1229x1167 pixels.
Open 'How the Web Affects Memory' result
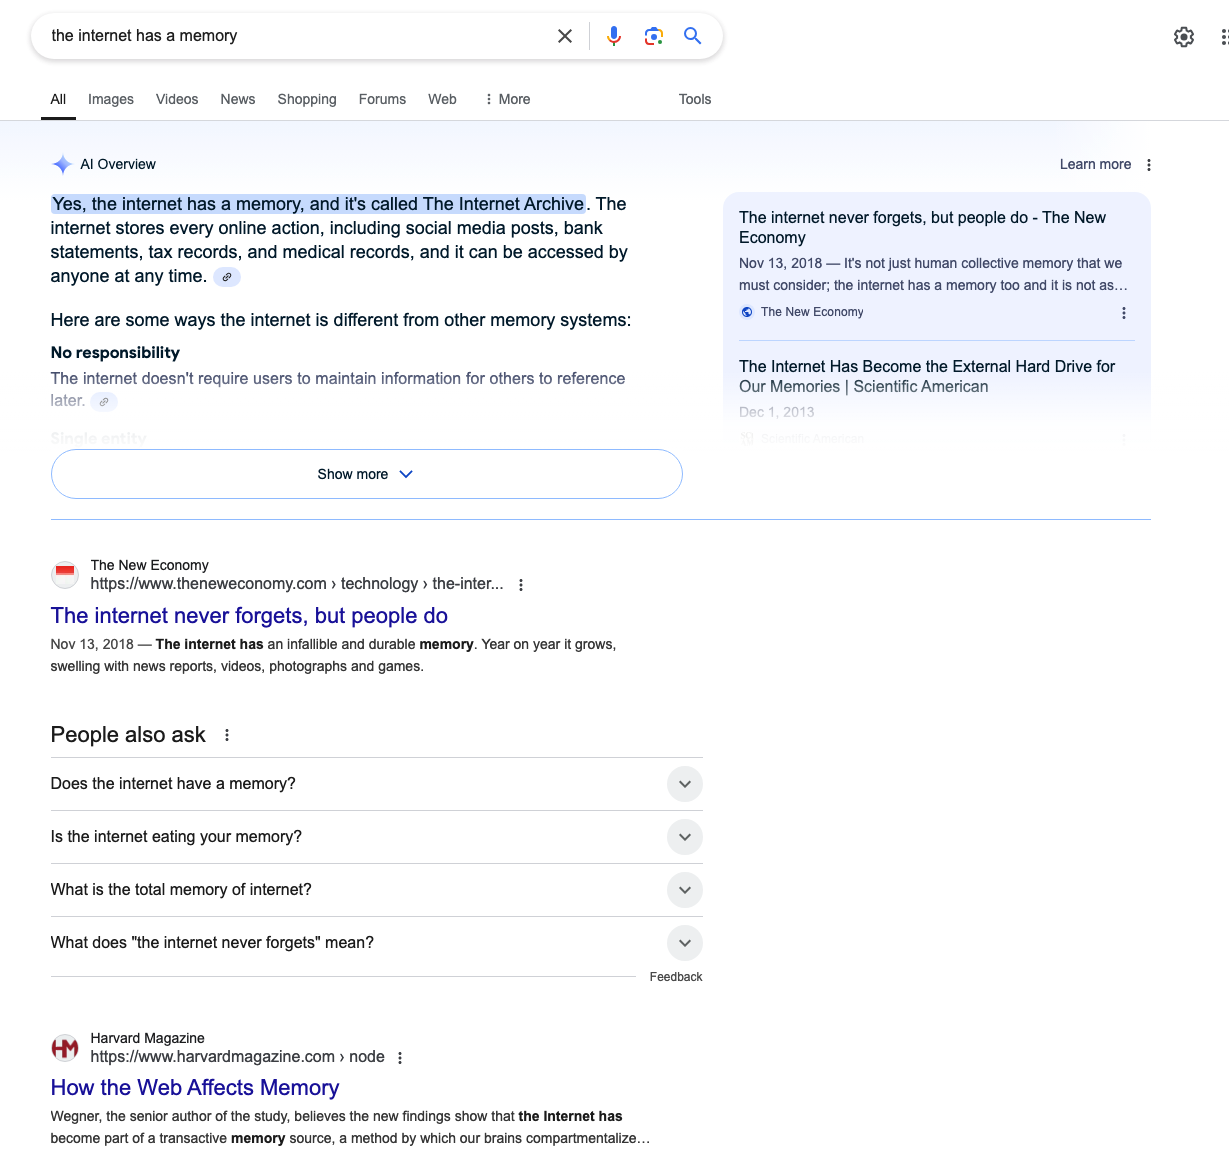195,1088
